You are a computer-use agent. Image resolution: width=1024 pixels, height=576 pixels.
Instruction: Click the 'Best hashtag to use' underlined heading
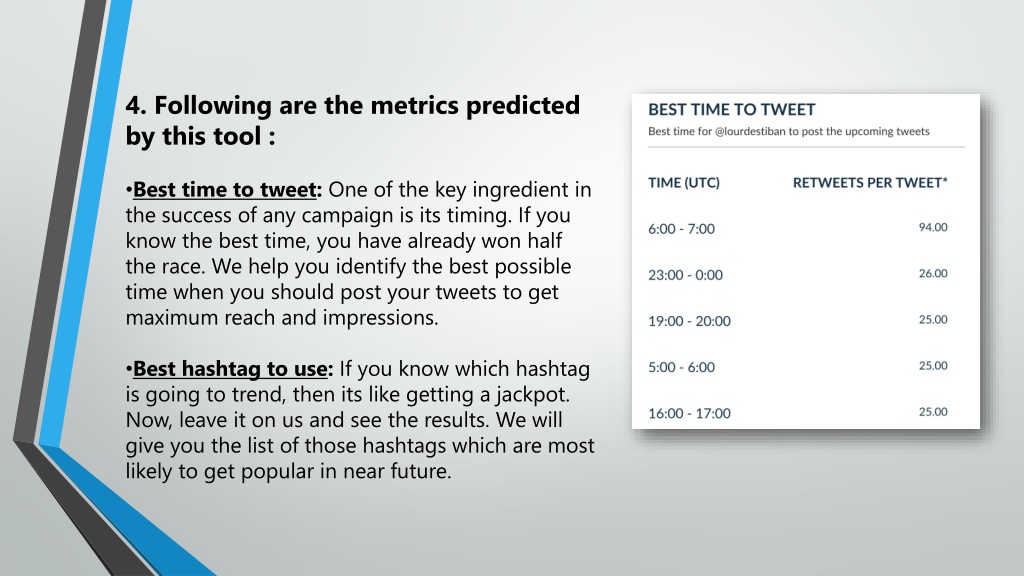(230, 368)
